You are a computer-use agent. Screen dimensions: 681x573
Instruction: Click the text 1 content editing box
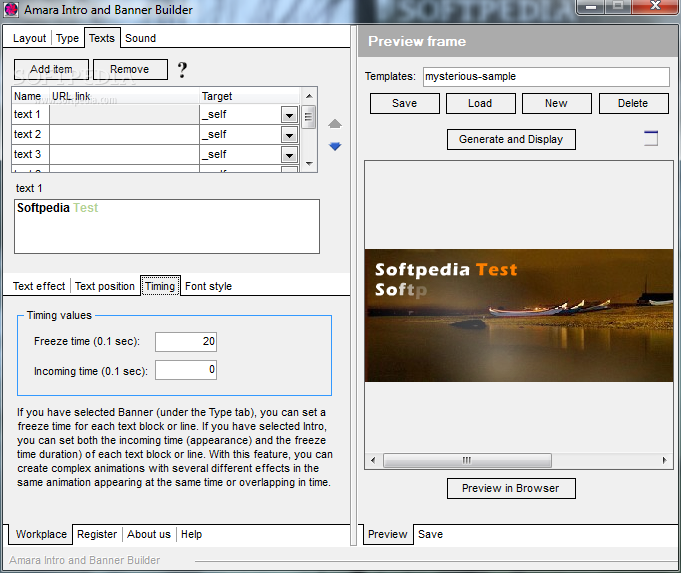(167, 226)
